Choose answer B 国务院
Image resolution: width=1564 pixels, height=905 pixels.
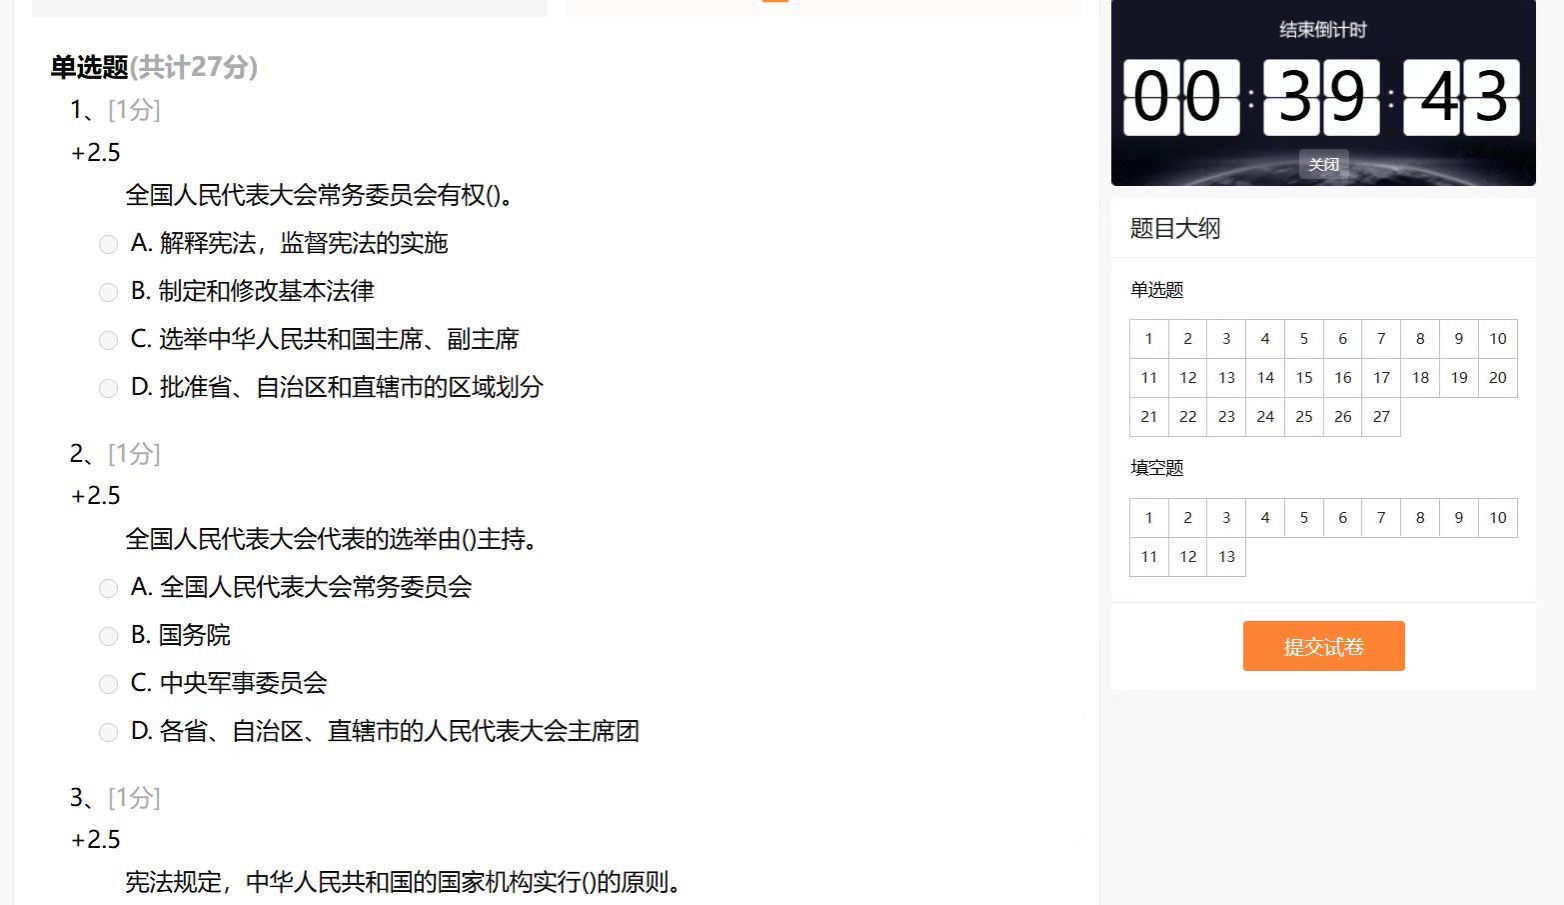[108, 636]
